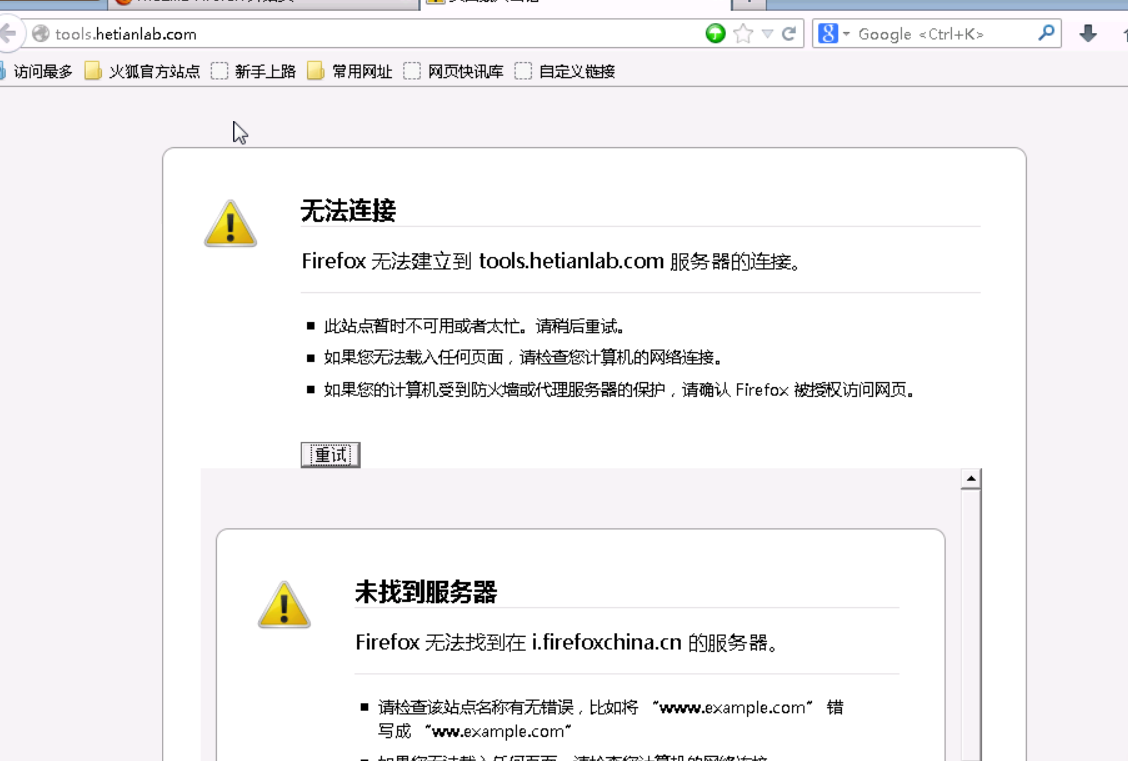This screenshot has height=761, width=1128.
Task: Click the warning icon beside 无法连接
Action: pyautogui.click(x=230, y=224)
